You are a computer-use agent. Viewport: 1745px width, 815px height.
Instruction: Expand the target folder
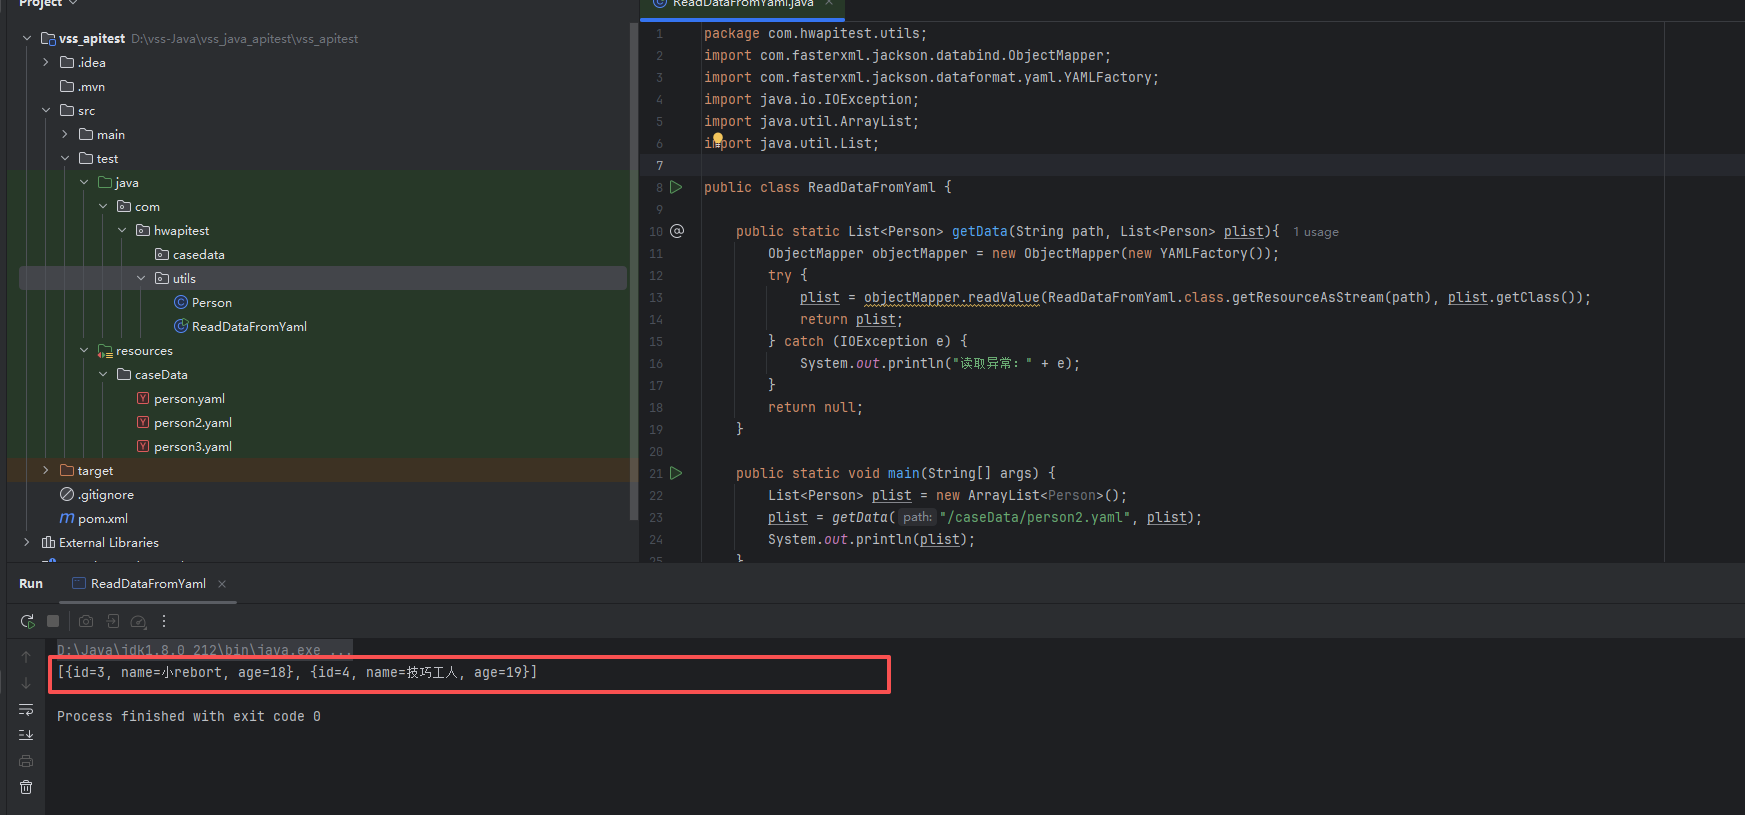(x=46, y=471)
